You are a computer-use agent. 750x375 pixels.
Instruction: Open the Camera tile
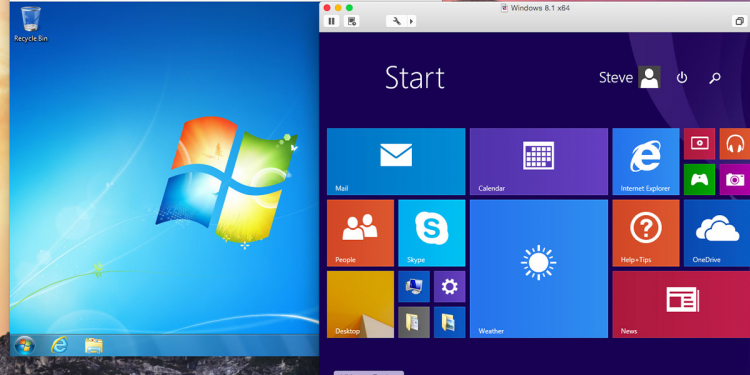[735, 179]
